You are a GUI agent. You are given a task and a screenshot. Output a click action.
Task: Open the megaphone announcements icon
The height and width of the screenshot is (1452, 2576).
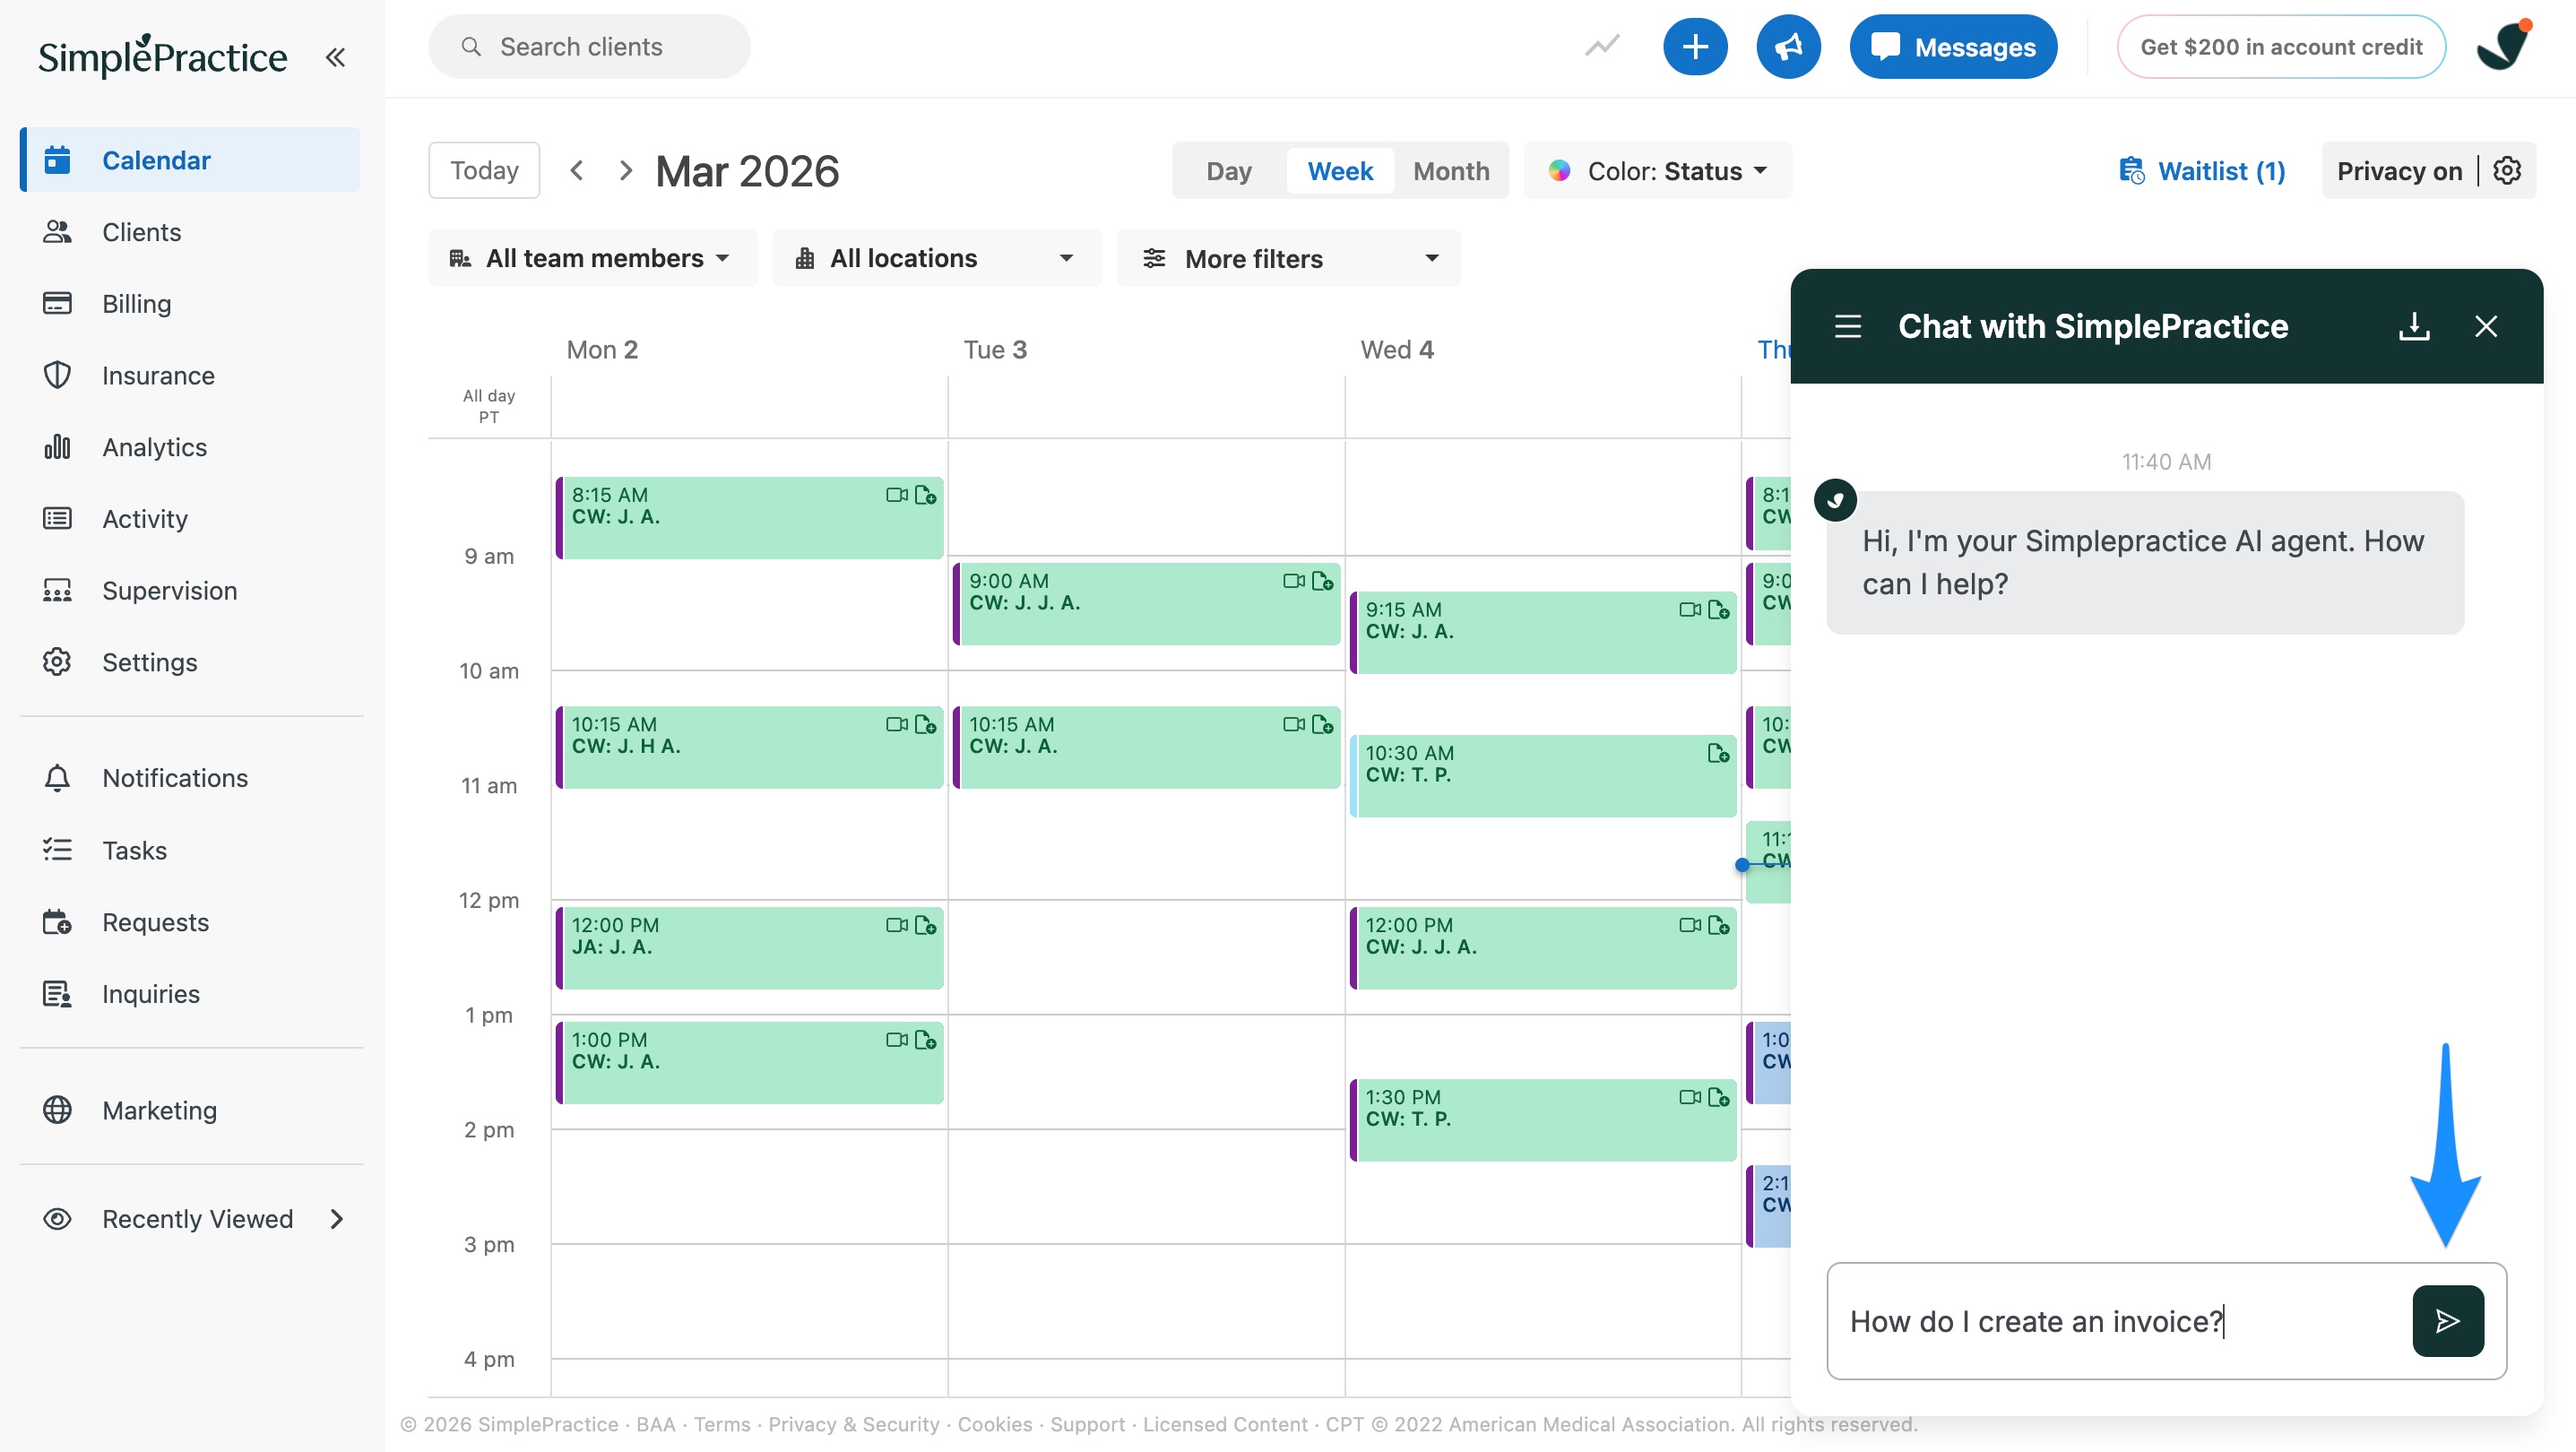[x=1788, y=47]
